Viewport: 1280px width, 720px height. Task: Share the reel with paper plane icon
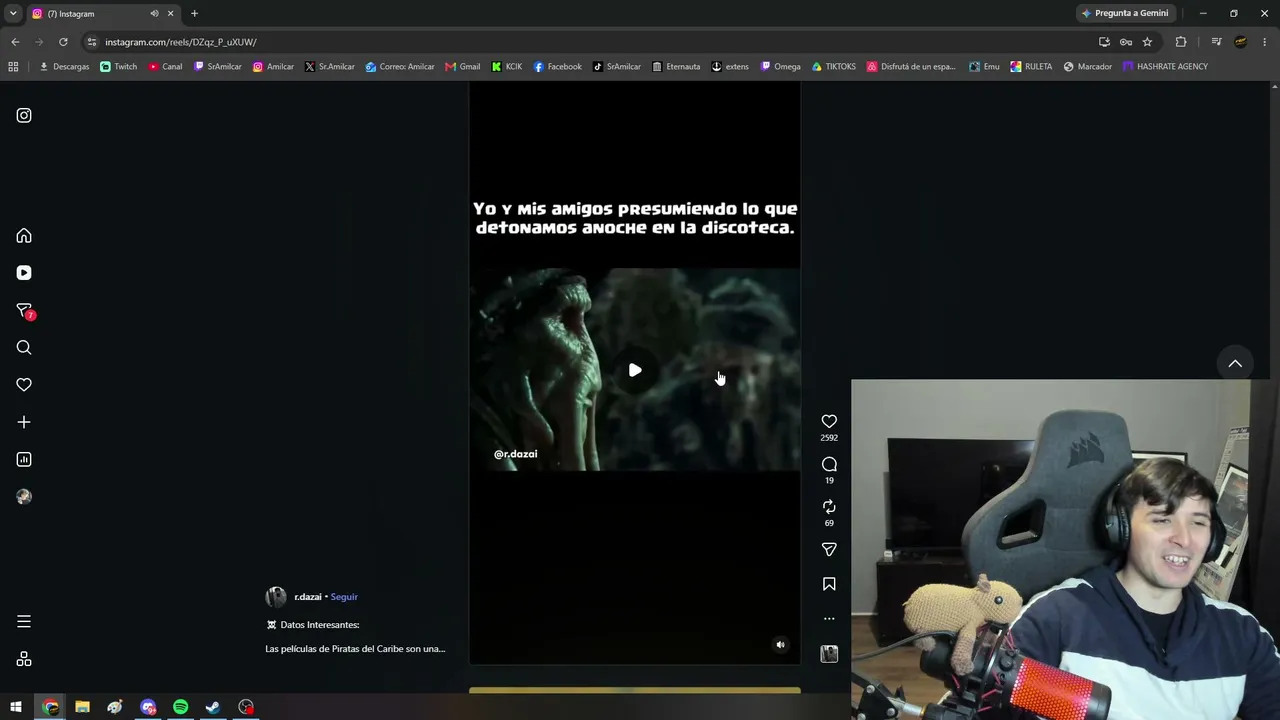829,549
